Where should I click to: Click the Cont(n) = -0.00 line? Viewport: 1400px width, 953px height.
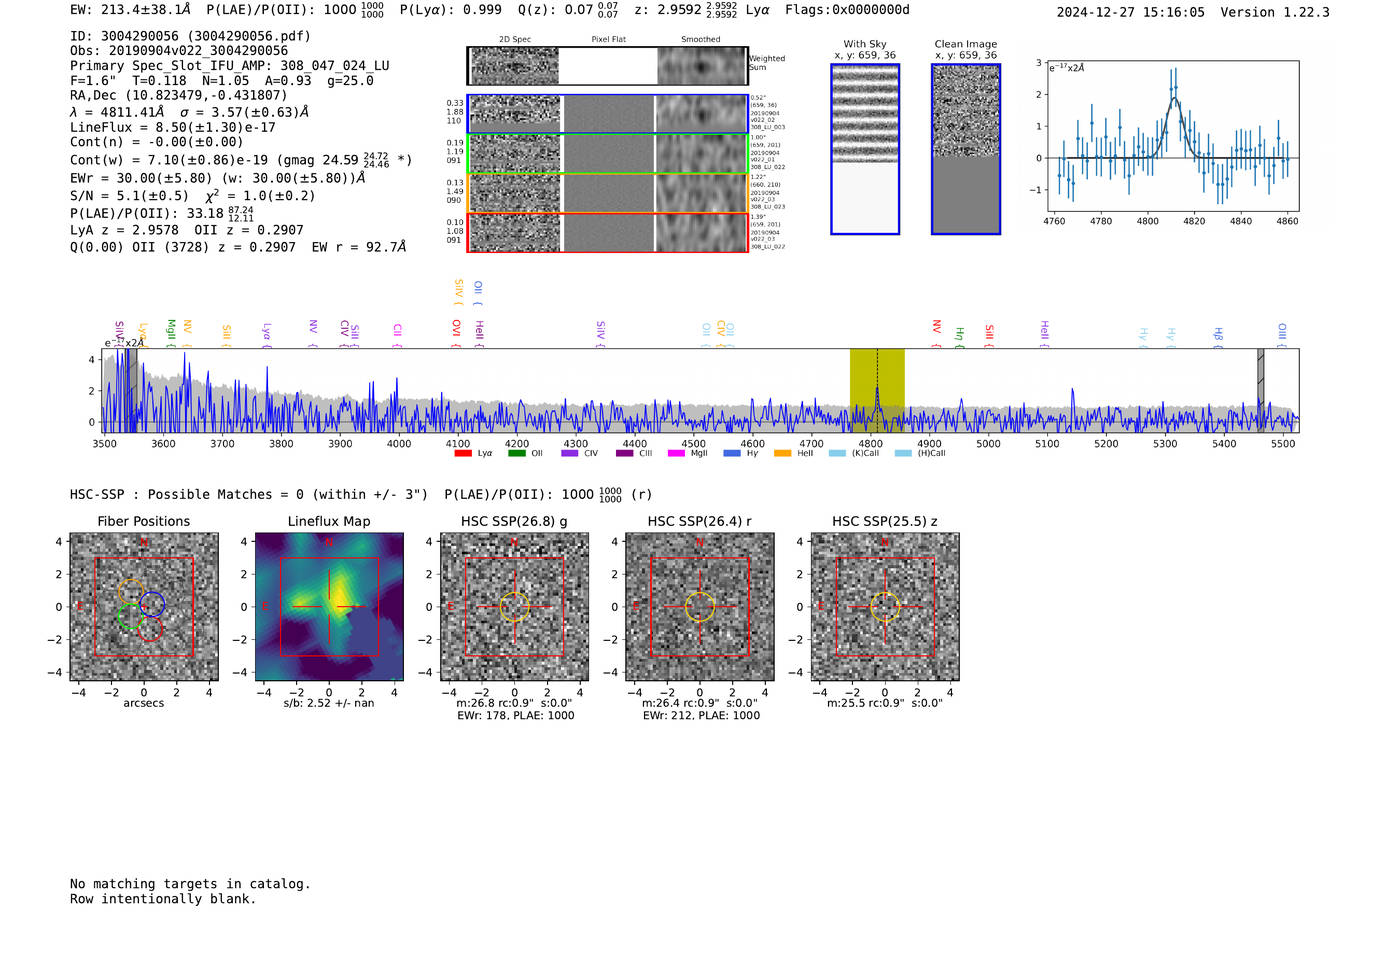[157, 142]
